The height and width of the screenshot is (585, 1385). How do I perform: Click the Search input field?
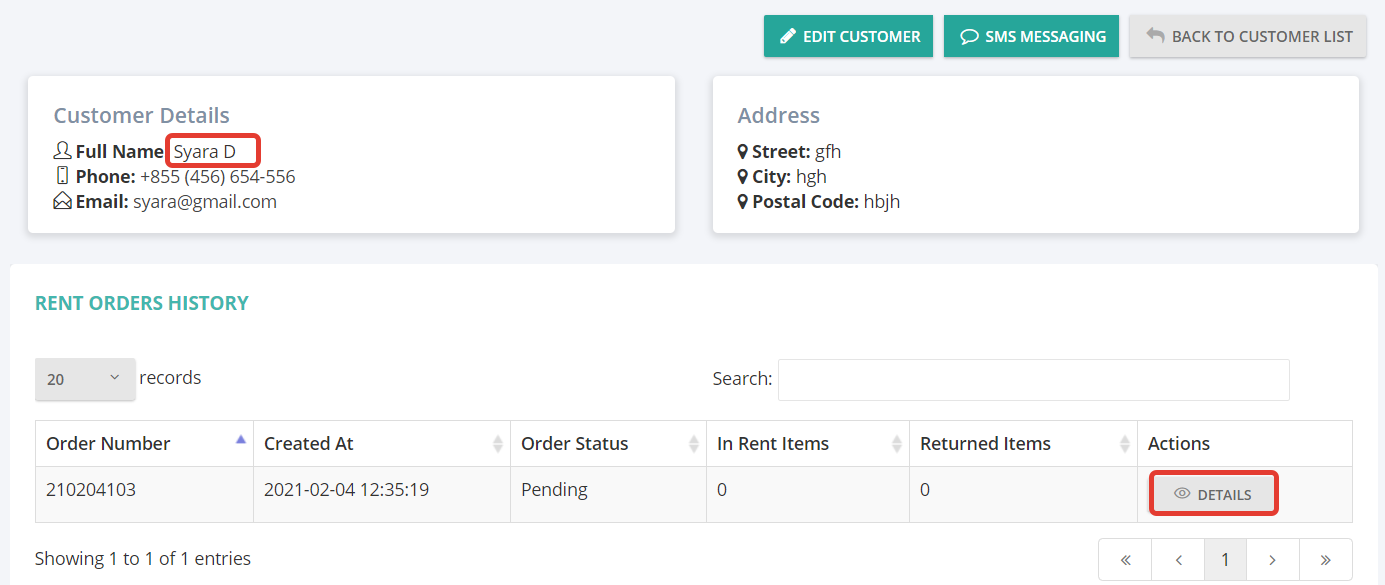pyautogui.click(x=1034, y=380)
